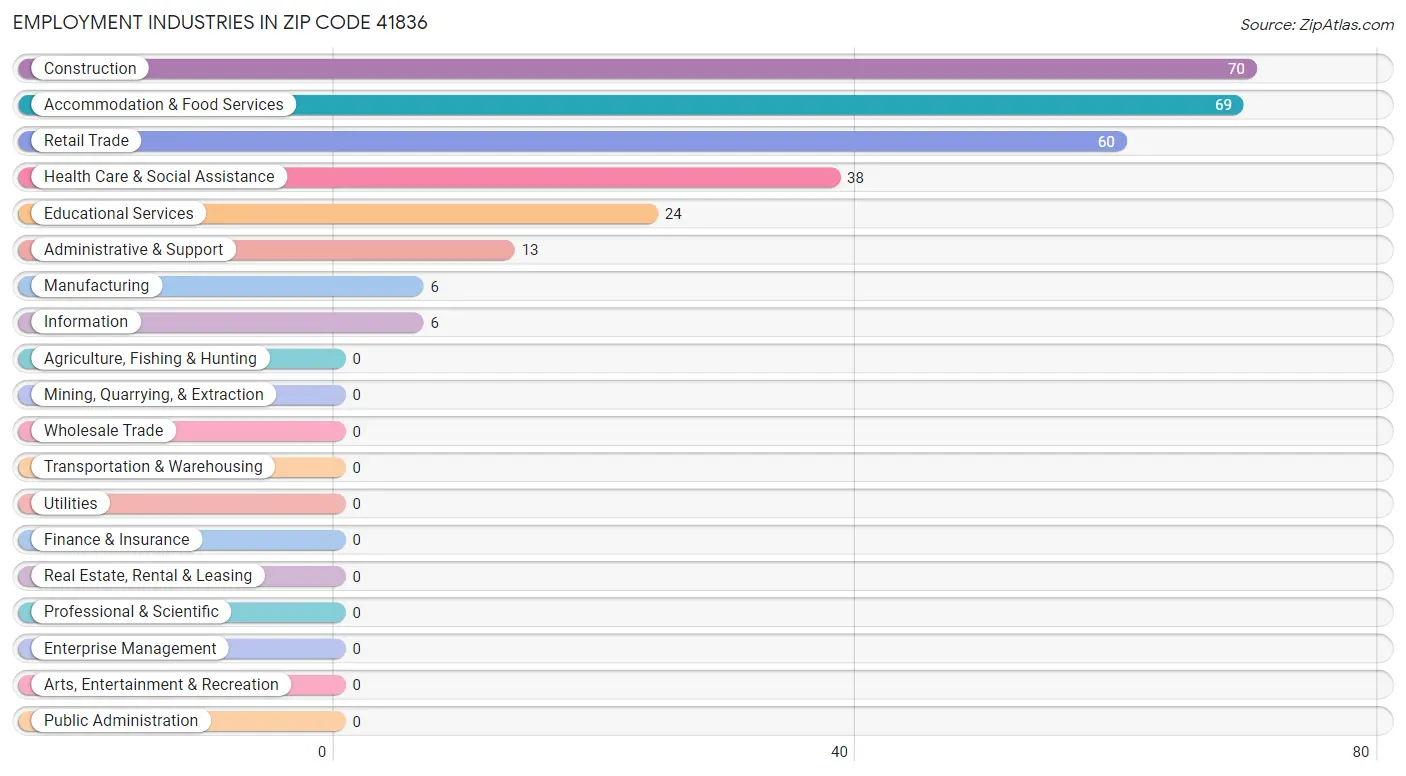Click the axis tick label 40
Image resolution: width=1406 pixels, height=776 pixels.
[839, 752]
